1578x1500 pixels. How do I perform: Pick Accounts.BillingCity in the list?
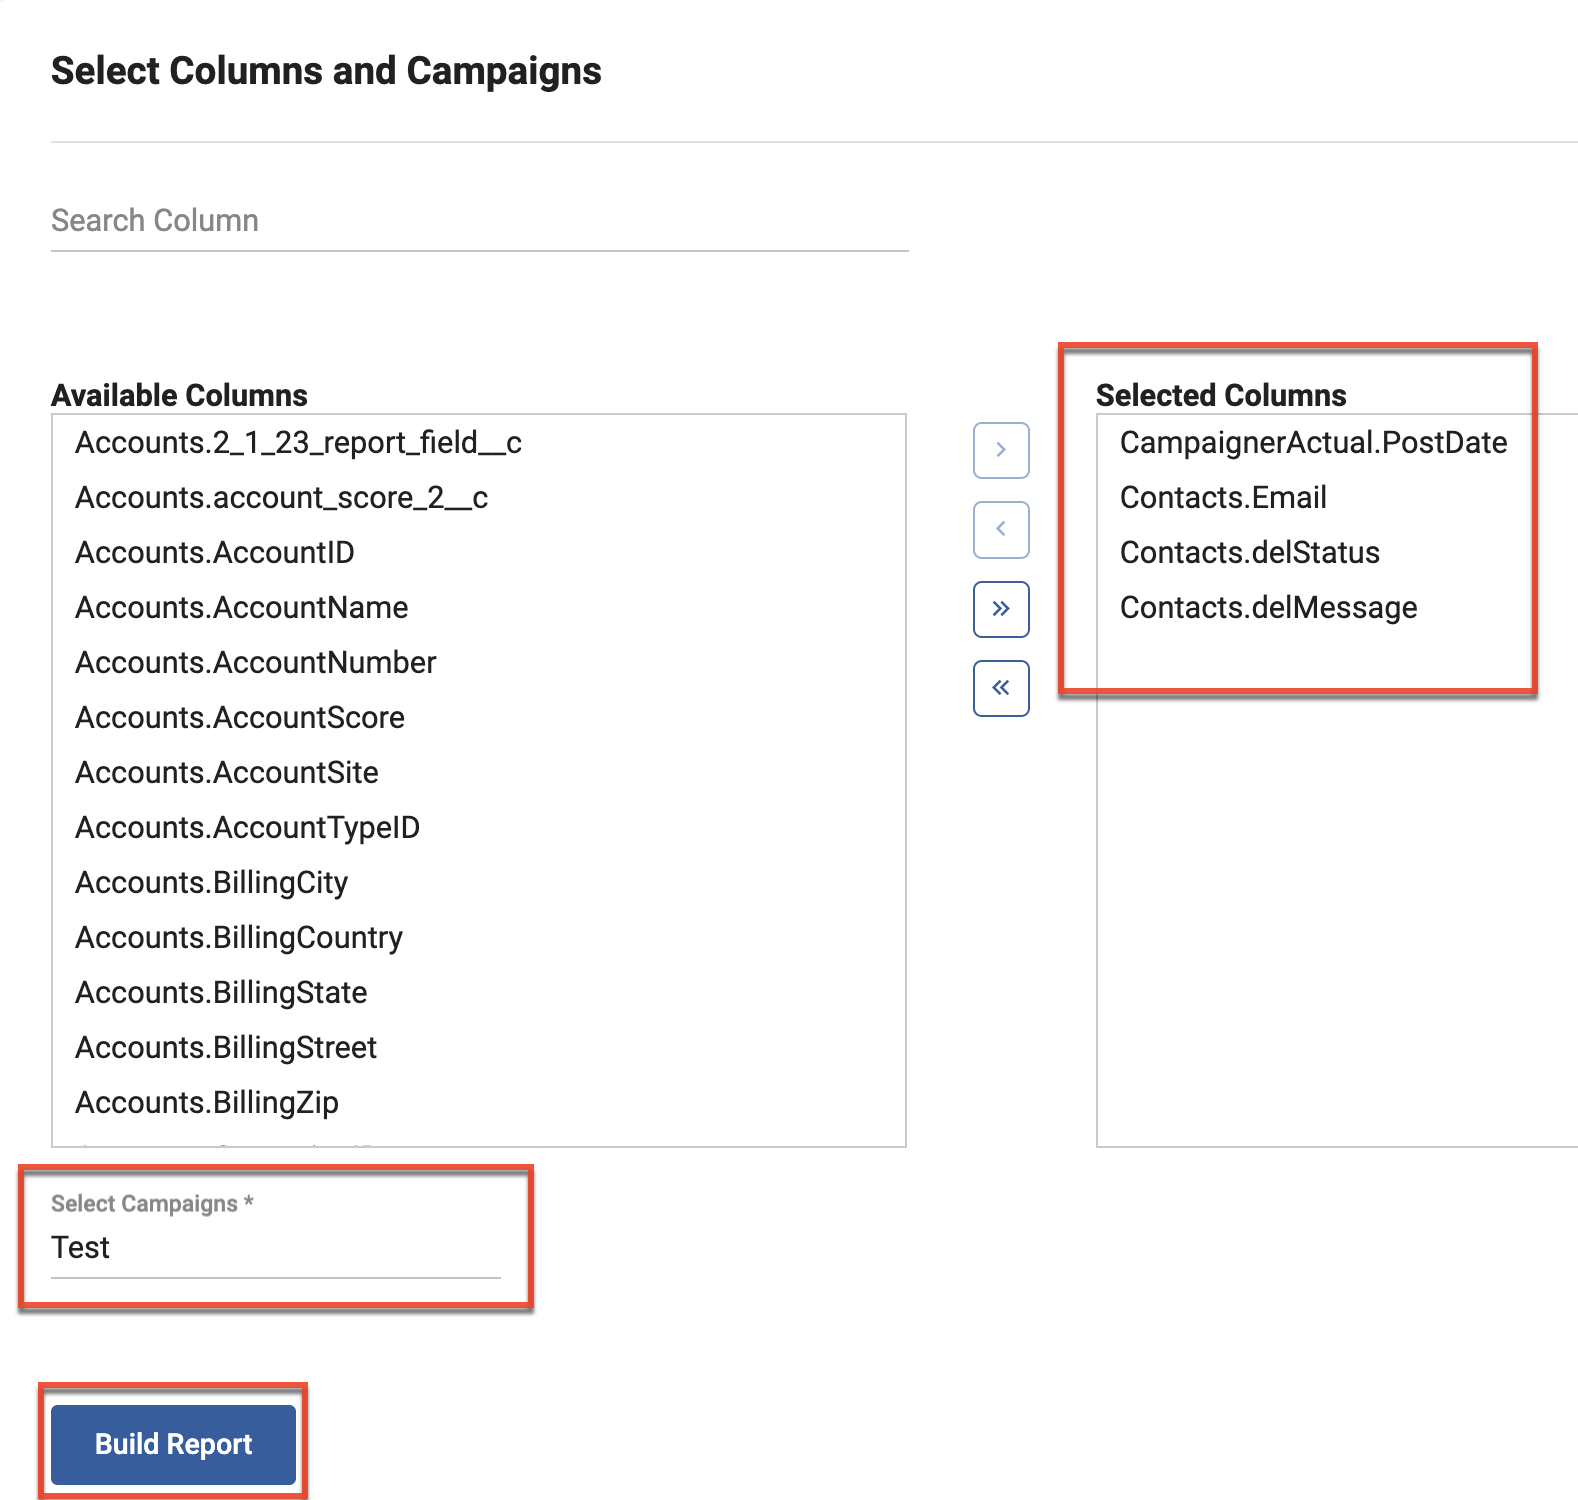(x=212, y=883)
